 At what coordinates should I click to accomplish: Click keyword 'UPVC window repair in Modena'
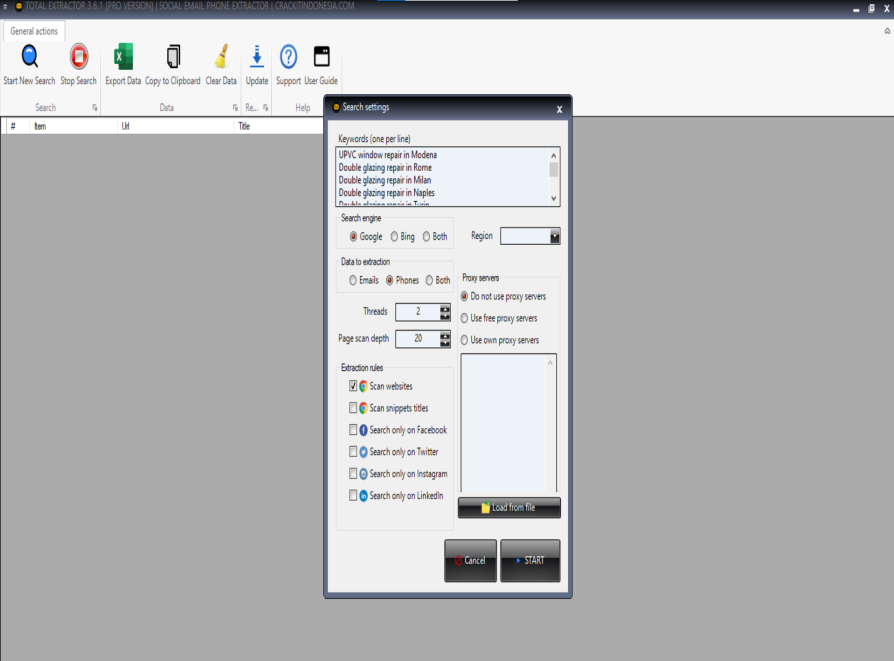[388, 155]
